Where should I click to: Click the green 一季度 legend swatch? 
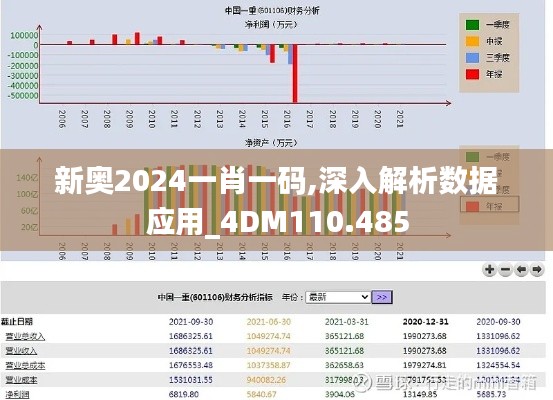point(472,25)
